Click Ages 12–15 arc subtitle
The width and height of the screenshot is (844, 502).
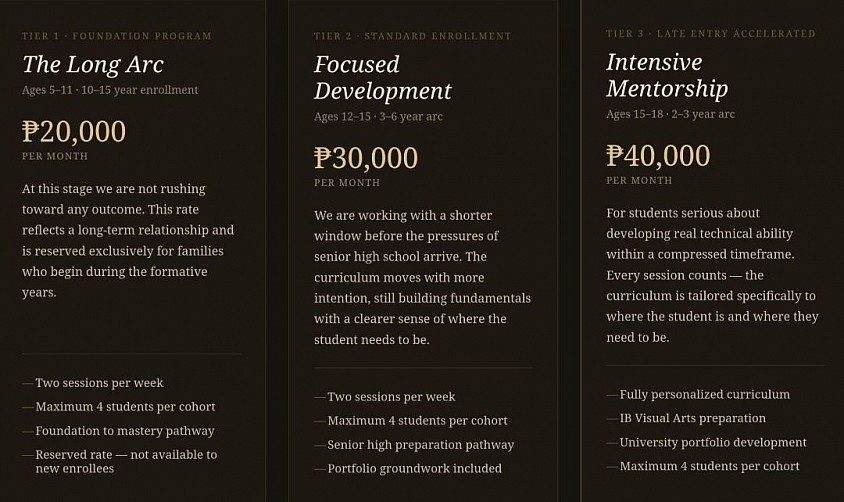coord(378,116)
